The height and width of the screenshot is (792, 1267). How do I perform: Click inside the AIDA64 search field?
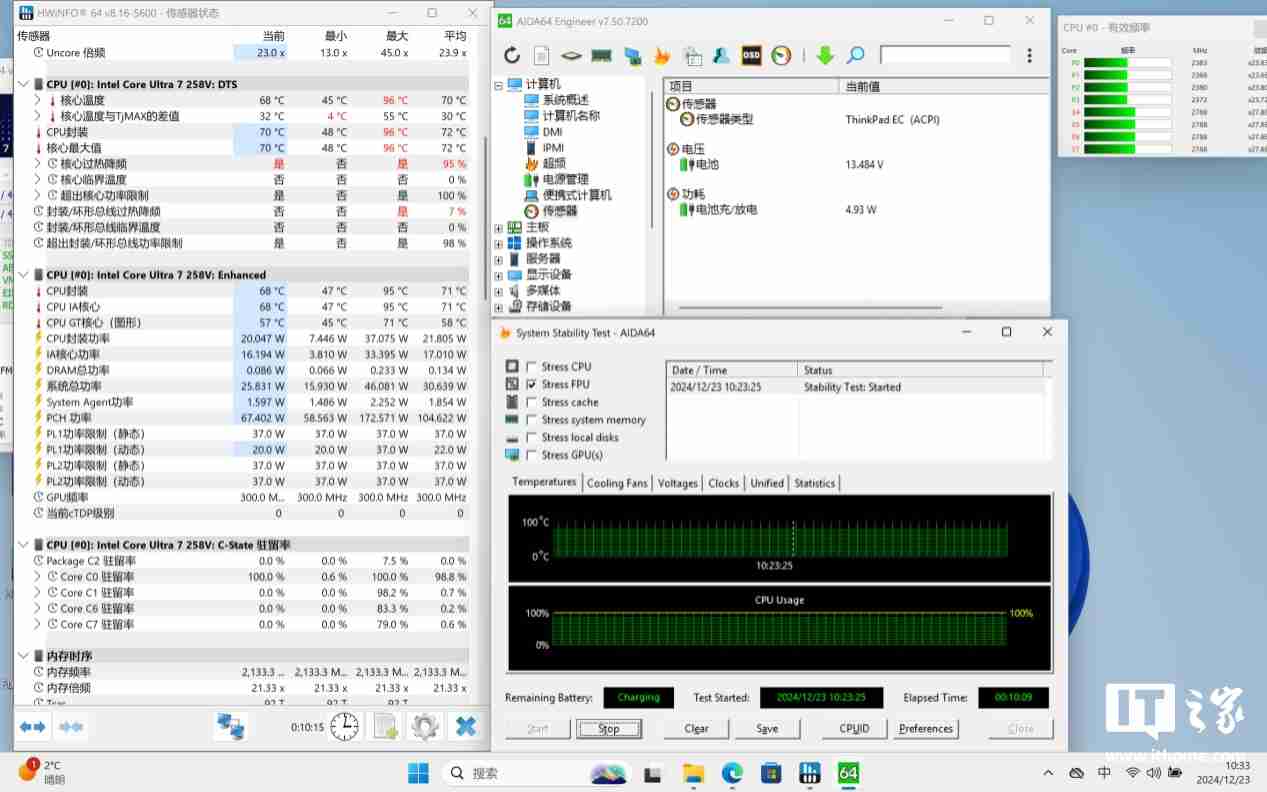point(945,55)
